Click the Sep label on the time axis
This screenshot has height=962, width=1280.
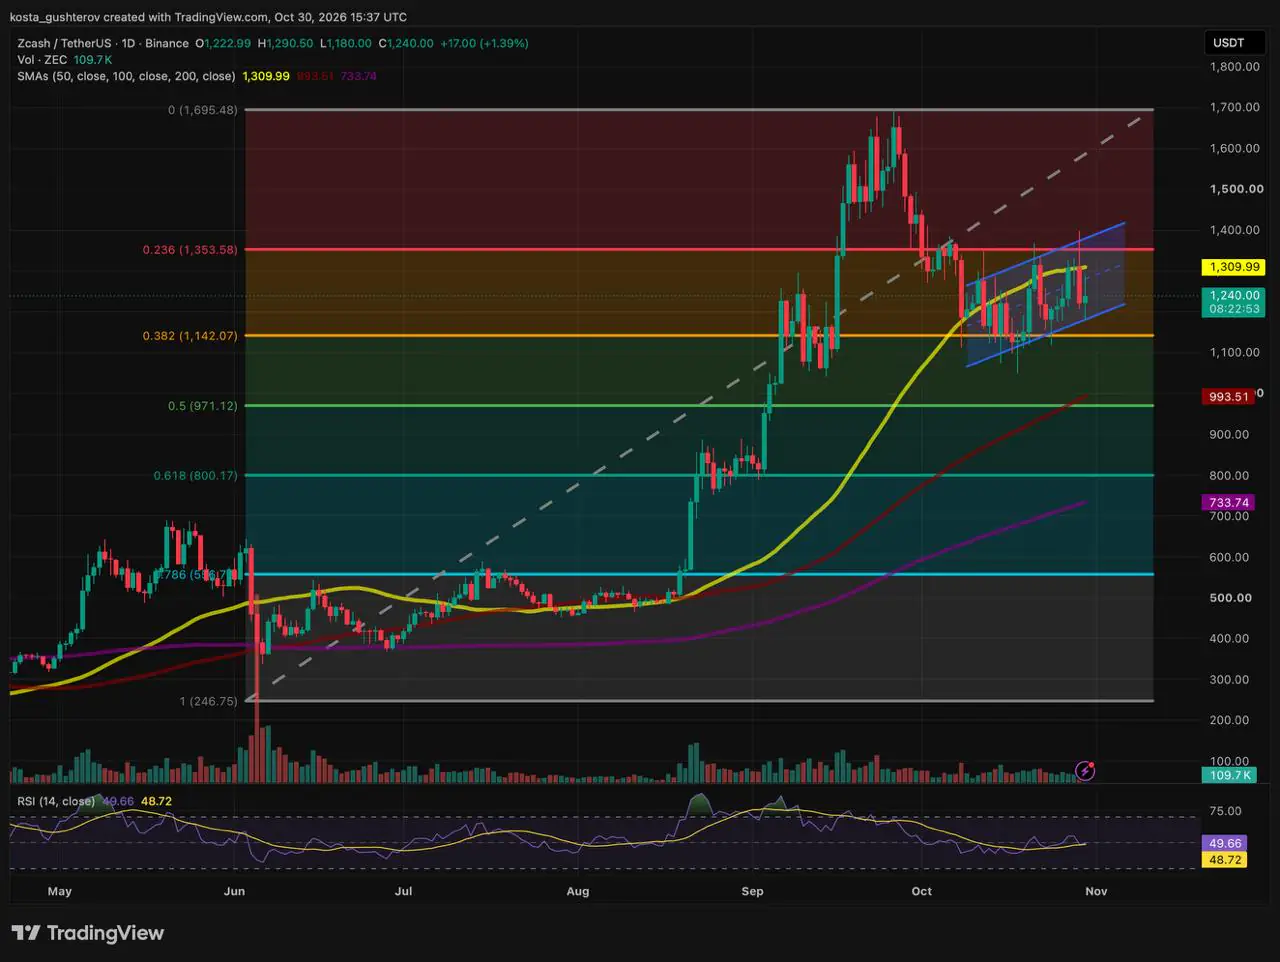(753, 891)
